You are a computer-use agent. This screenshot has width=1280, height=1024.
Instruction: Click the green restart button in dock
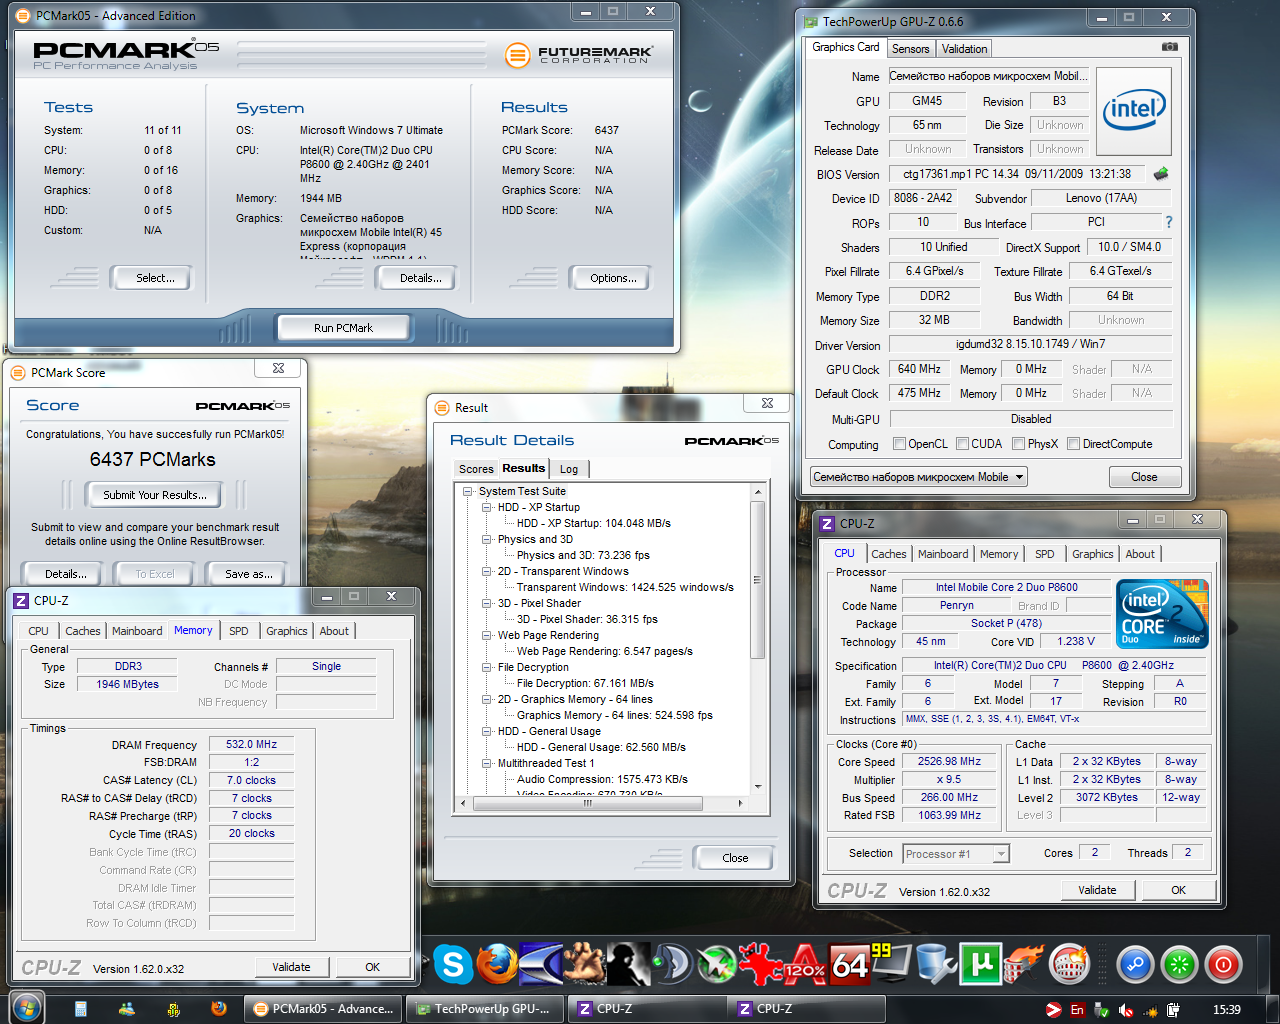[x=1180, y=965]
